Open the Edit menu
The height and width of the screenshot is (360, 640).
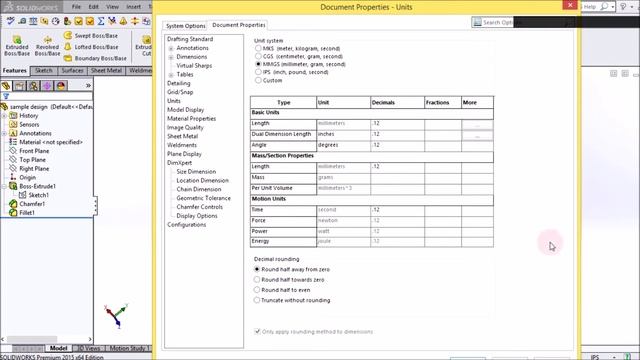click(94, 7)
